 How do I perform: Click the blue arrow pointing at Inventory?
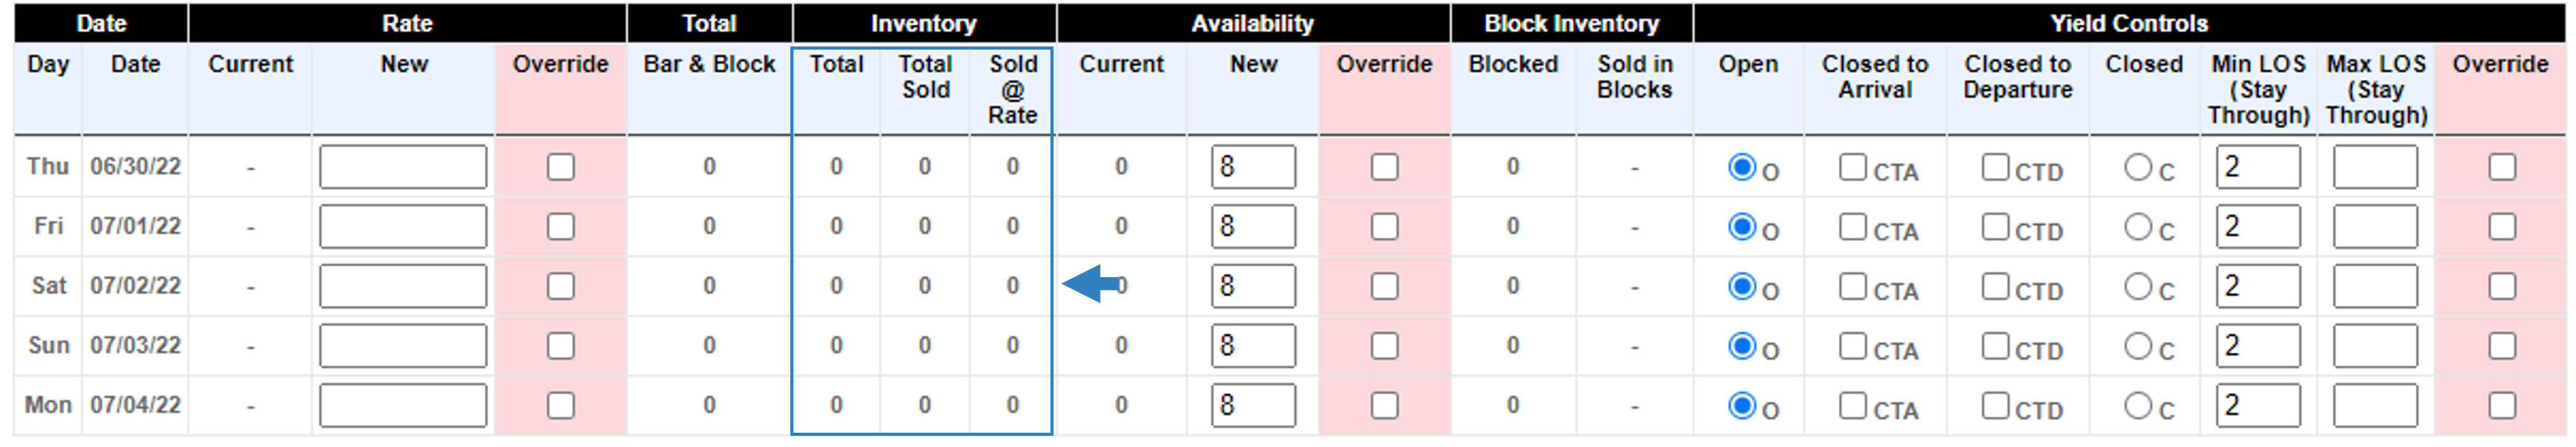click(1092, 284)
